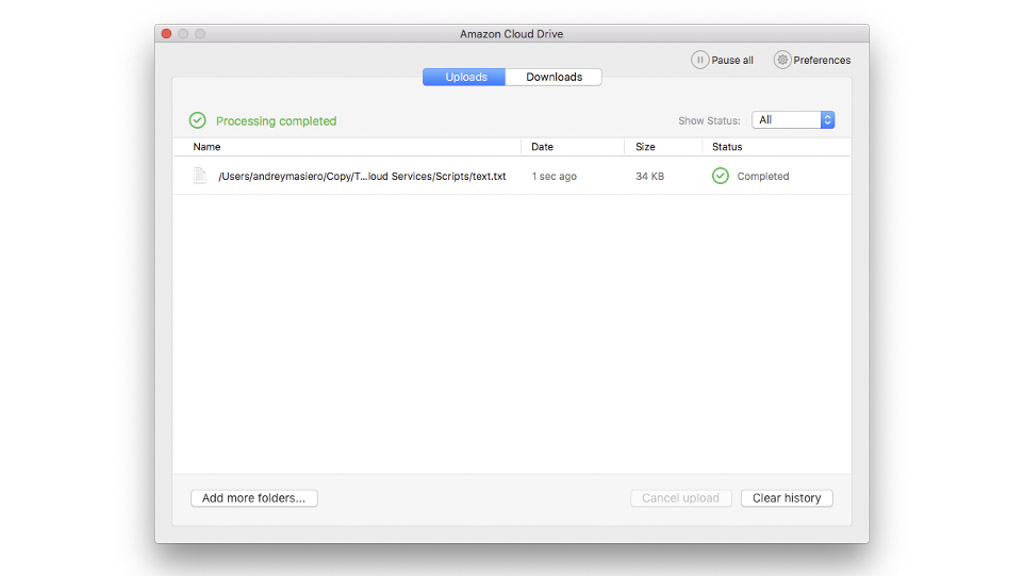1024x576 pixels.
Task: Click the Pause all icon
Action: [x=700, y=60]
